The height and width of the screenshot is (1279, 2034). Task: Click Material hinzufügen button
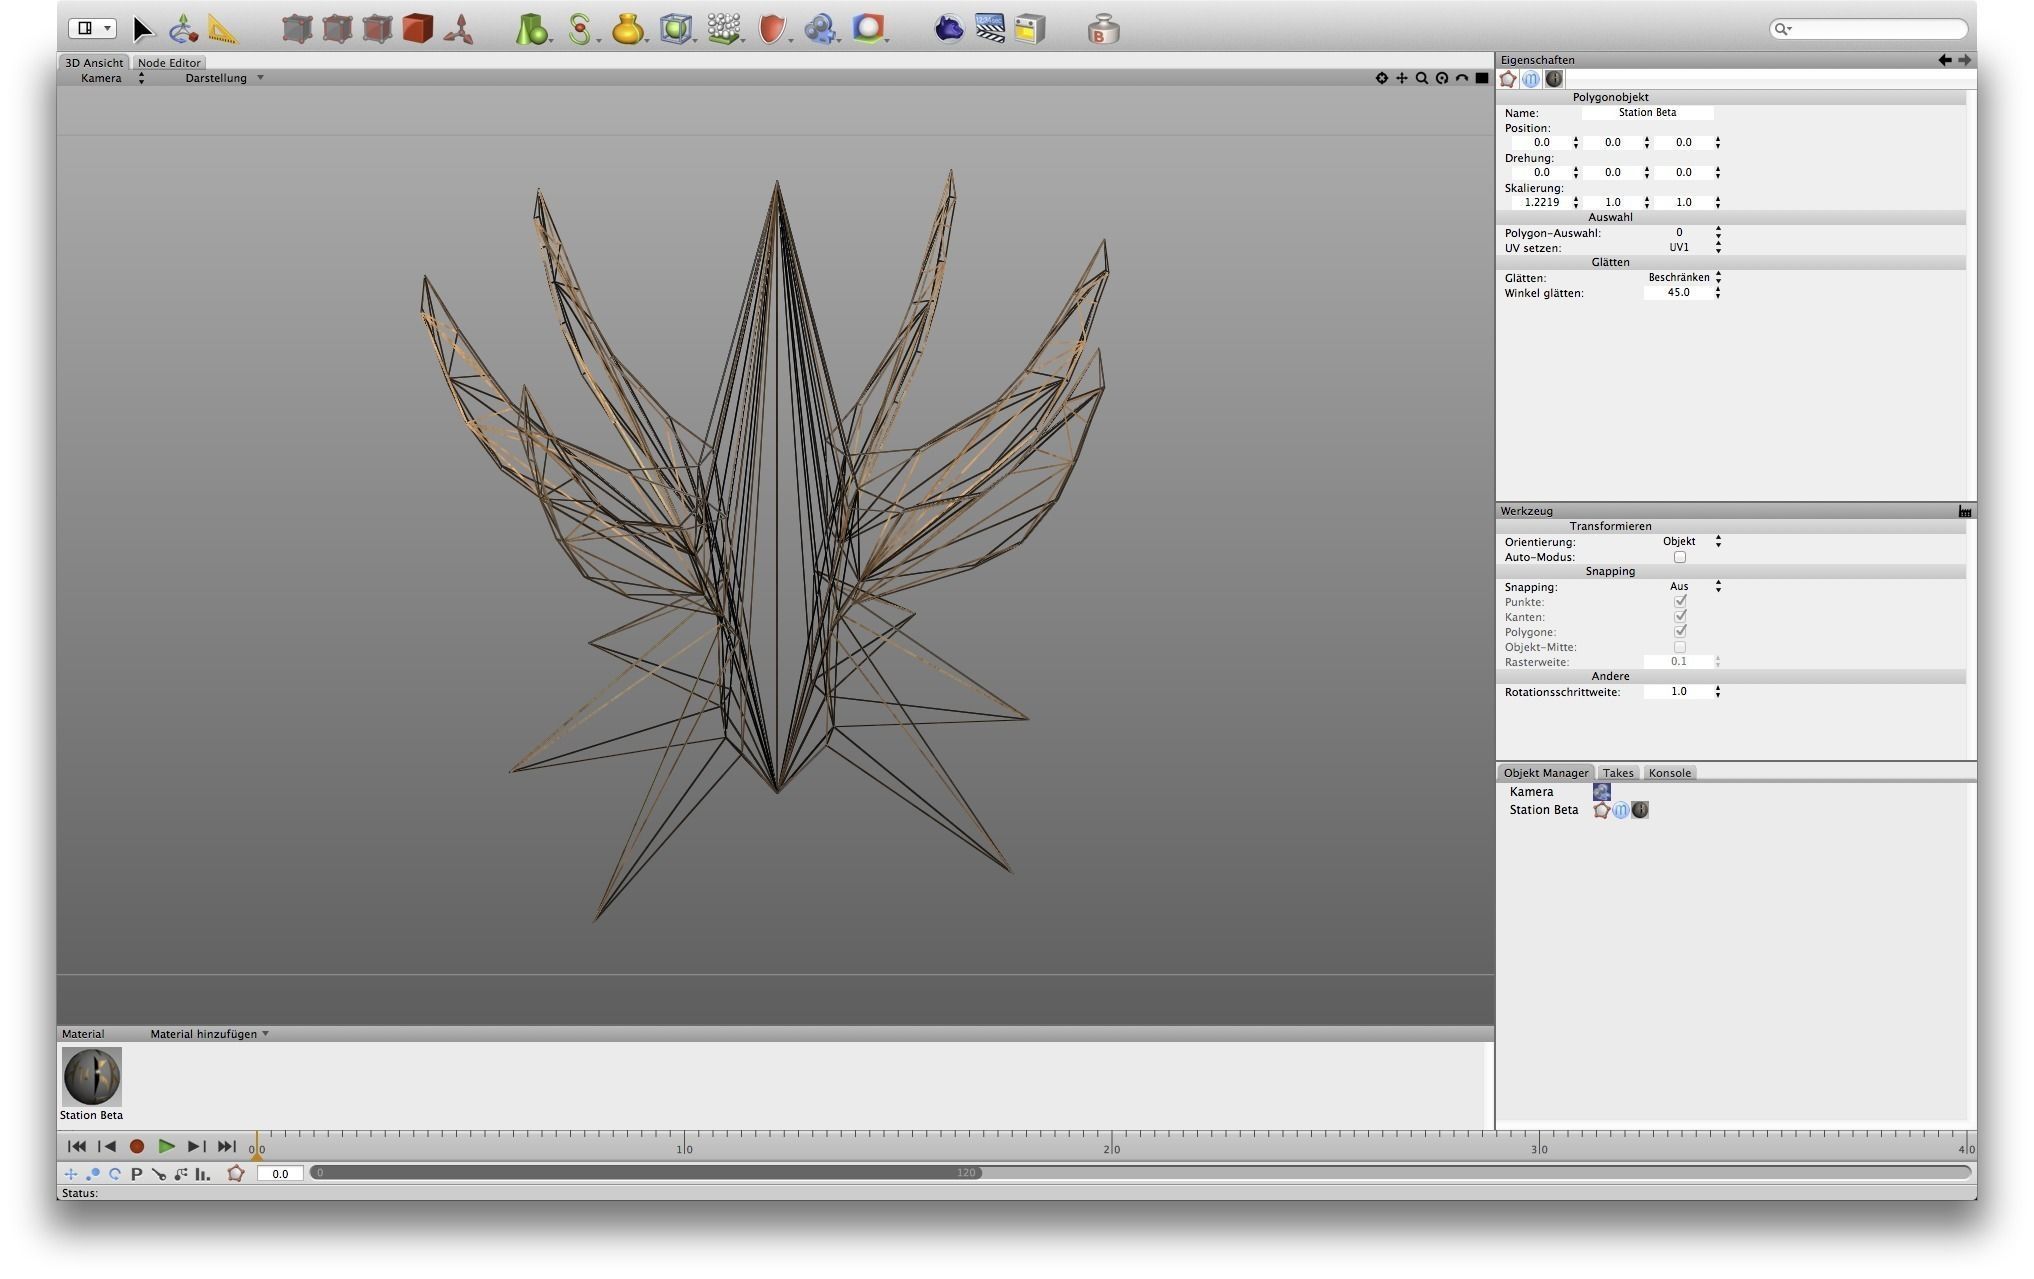(x=209, y=1034)
